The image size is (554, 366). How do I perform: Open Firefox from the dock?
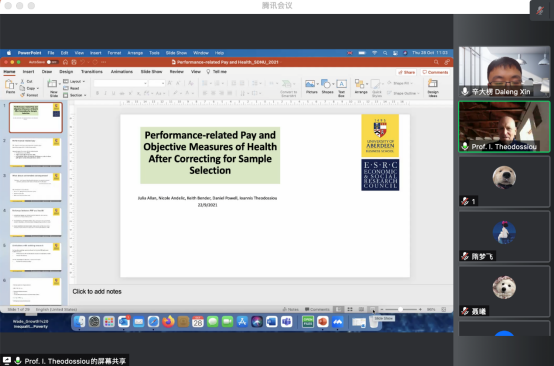pyautogui.click(x=168, y=322)
